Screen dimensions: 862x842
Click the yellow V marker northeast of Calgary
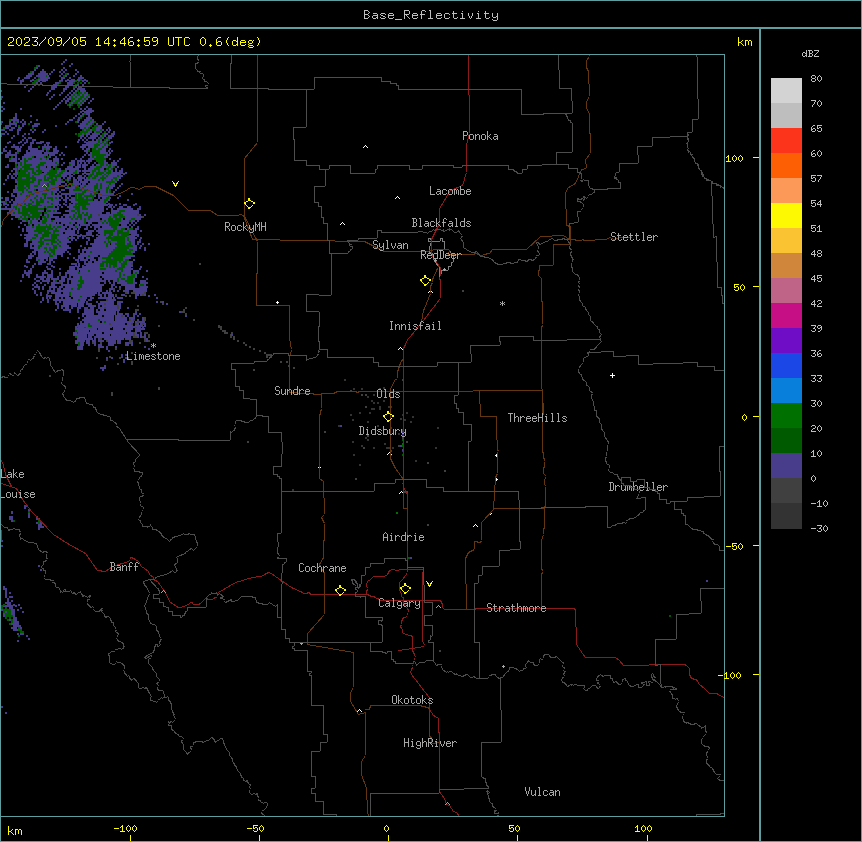point(429,584)
